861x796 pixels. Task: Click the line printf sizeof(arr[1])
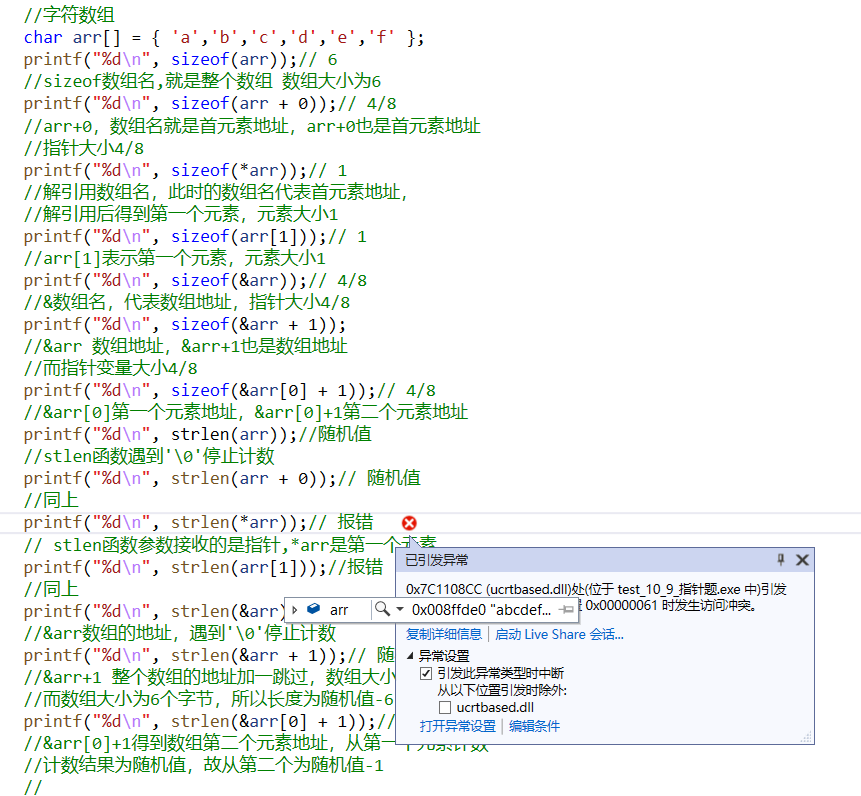(x=195, y=237)
